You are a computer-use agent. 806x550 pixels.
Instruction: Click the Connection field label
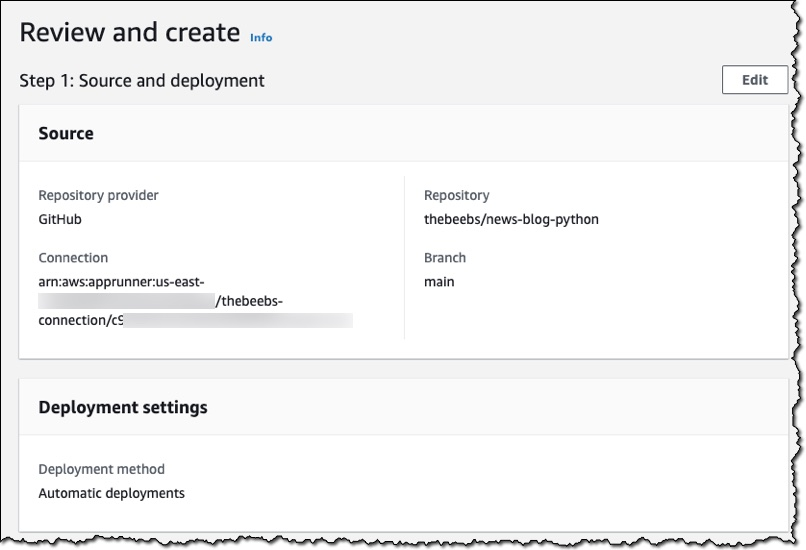coord(73,257)
